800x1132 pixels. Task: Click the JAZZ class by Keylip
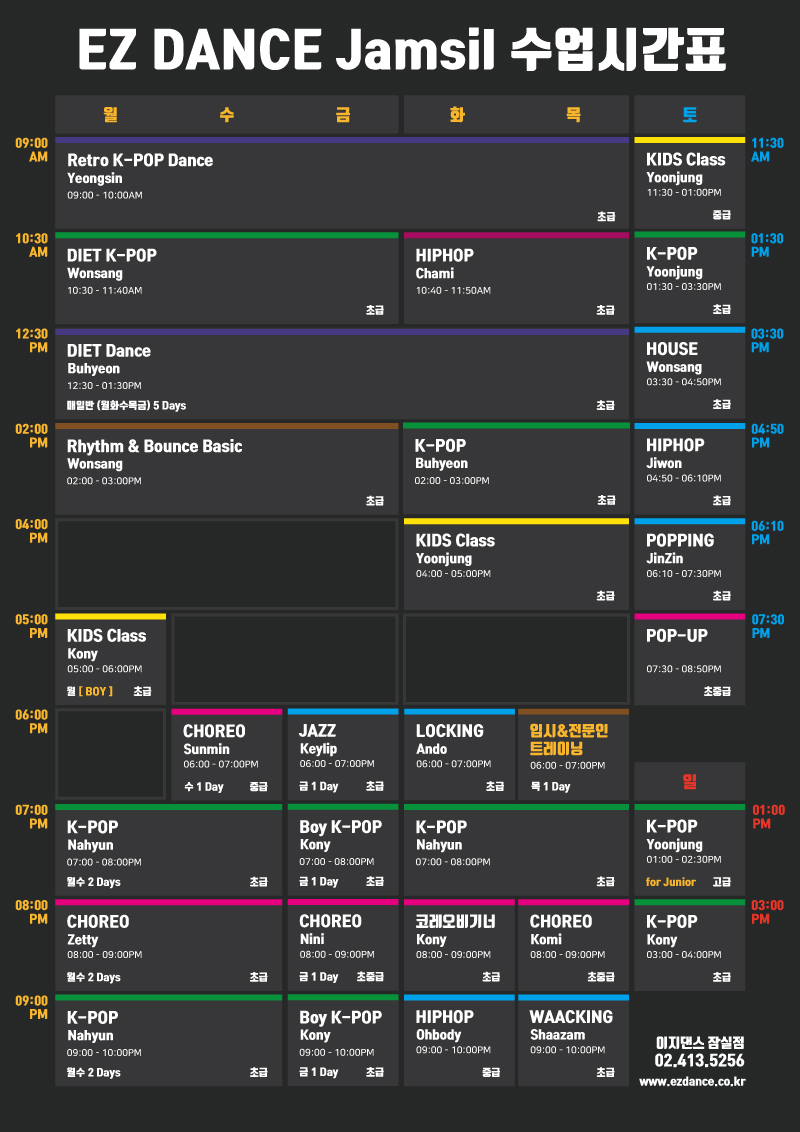(x=343, y=754)
